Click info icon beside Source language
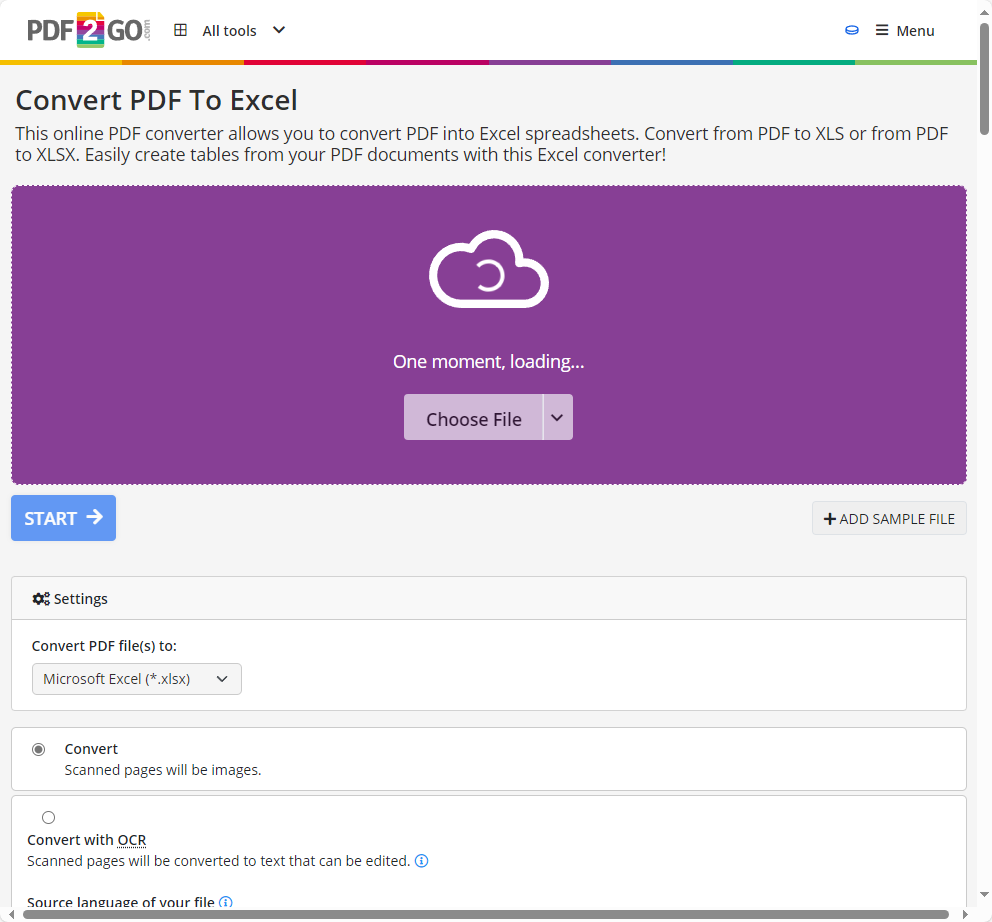Screen dimensions: 992x922 pos(225,902)
